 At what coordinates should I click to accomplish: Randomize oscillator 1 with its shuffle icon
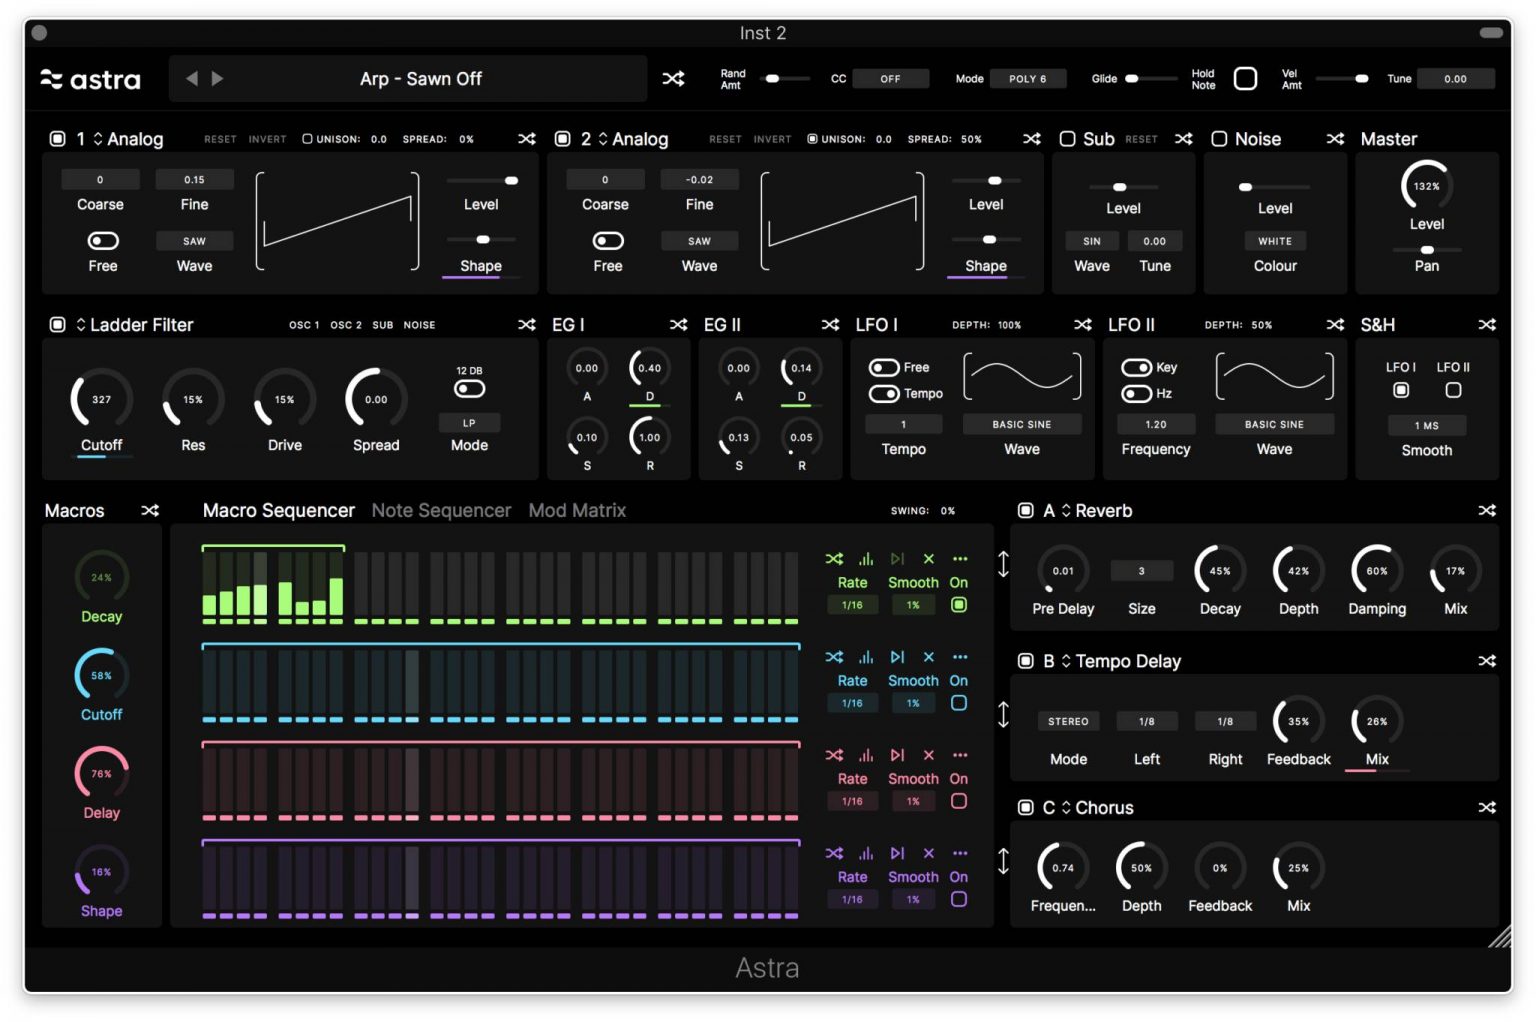point(527,139)
